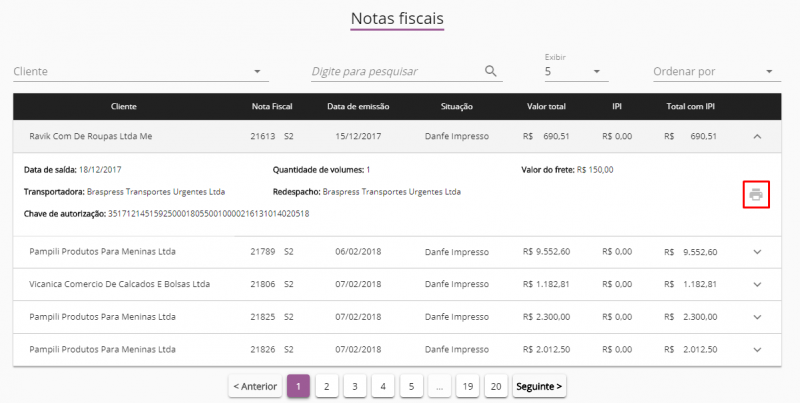
Task: Go to the Seguinte page
Action: [x=539, y=386]
